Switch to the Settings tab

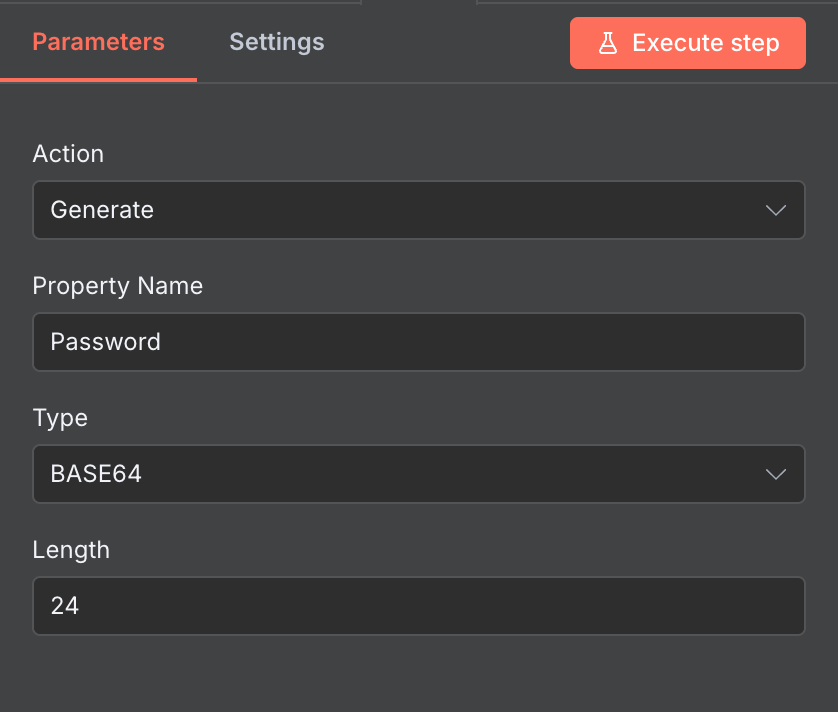276,42
